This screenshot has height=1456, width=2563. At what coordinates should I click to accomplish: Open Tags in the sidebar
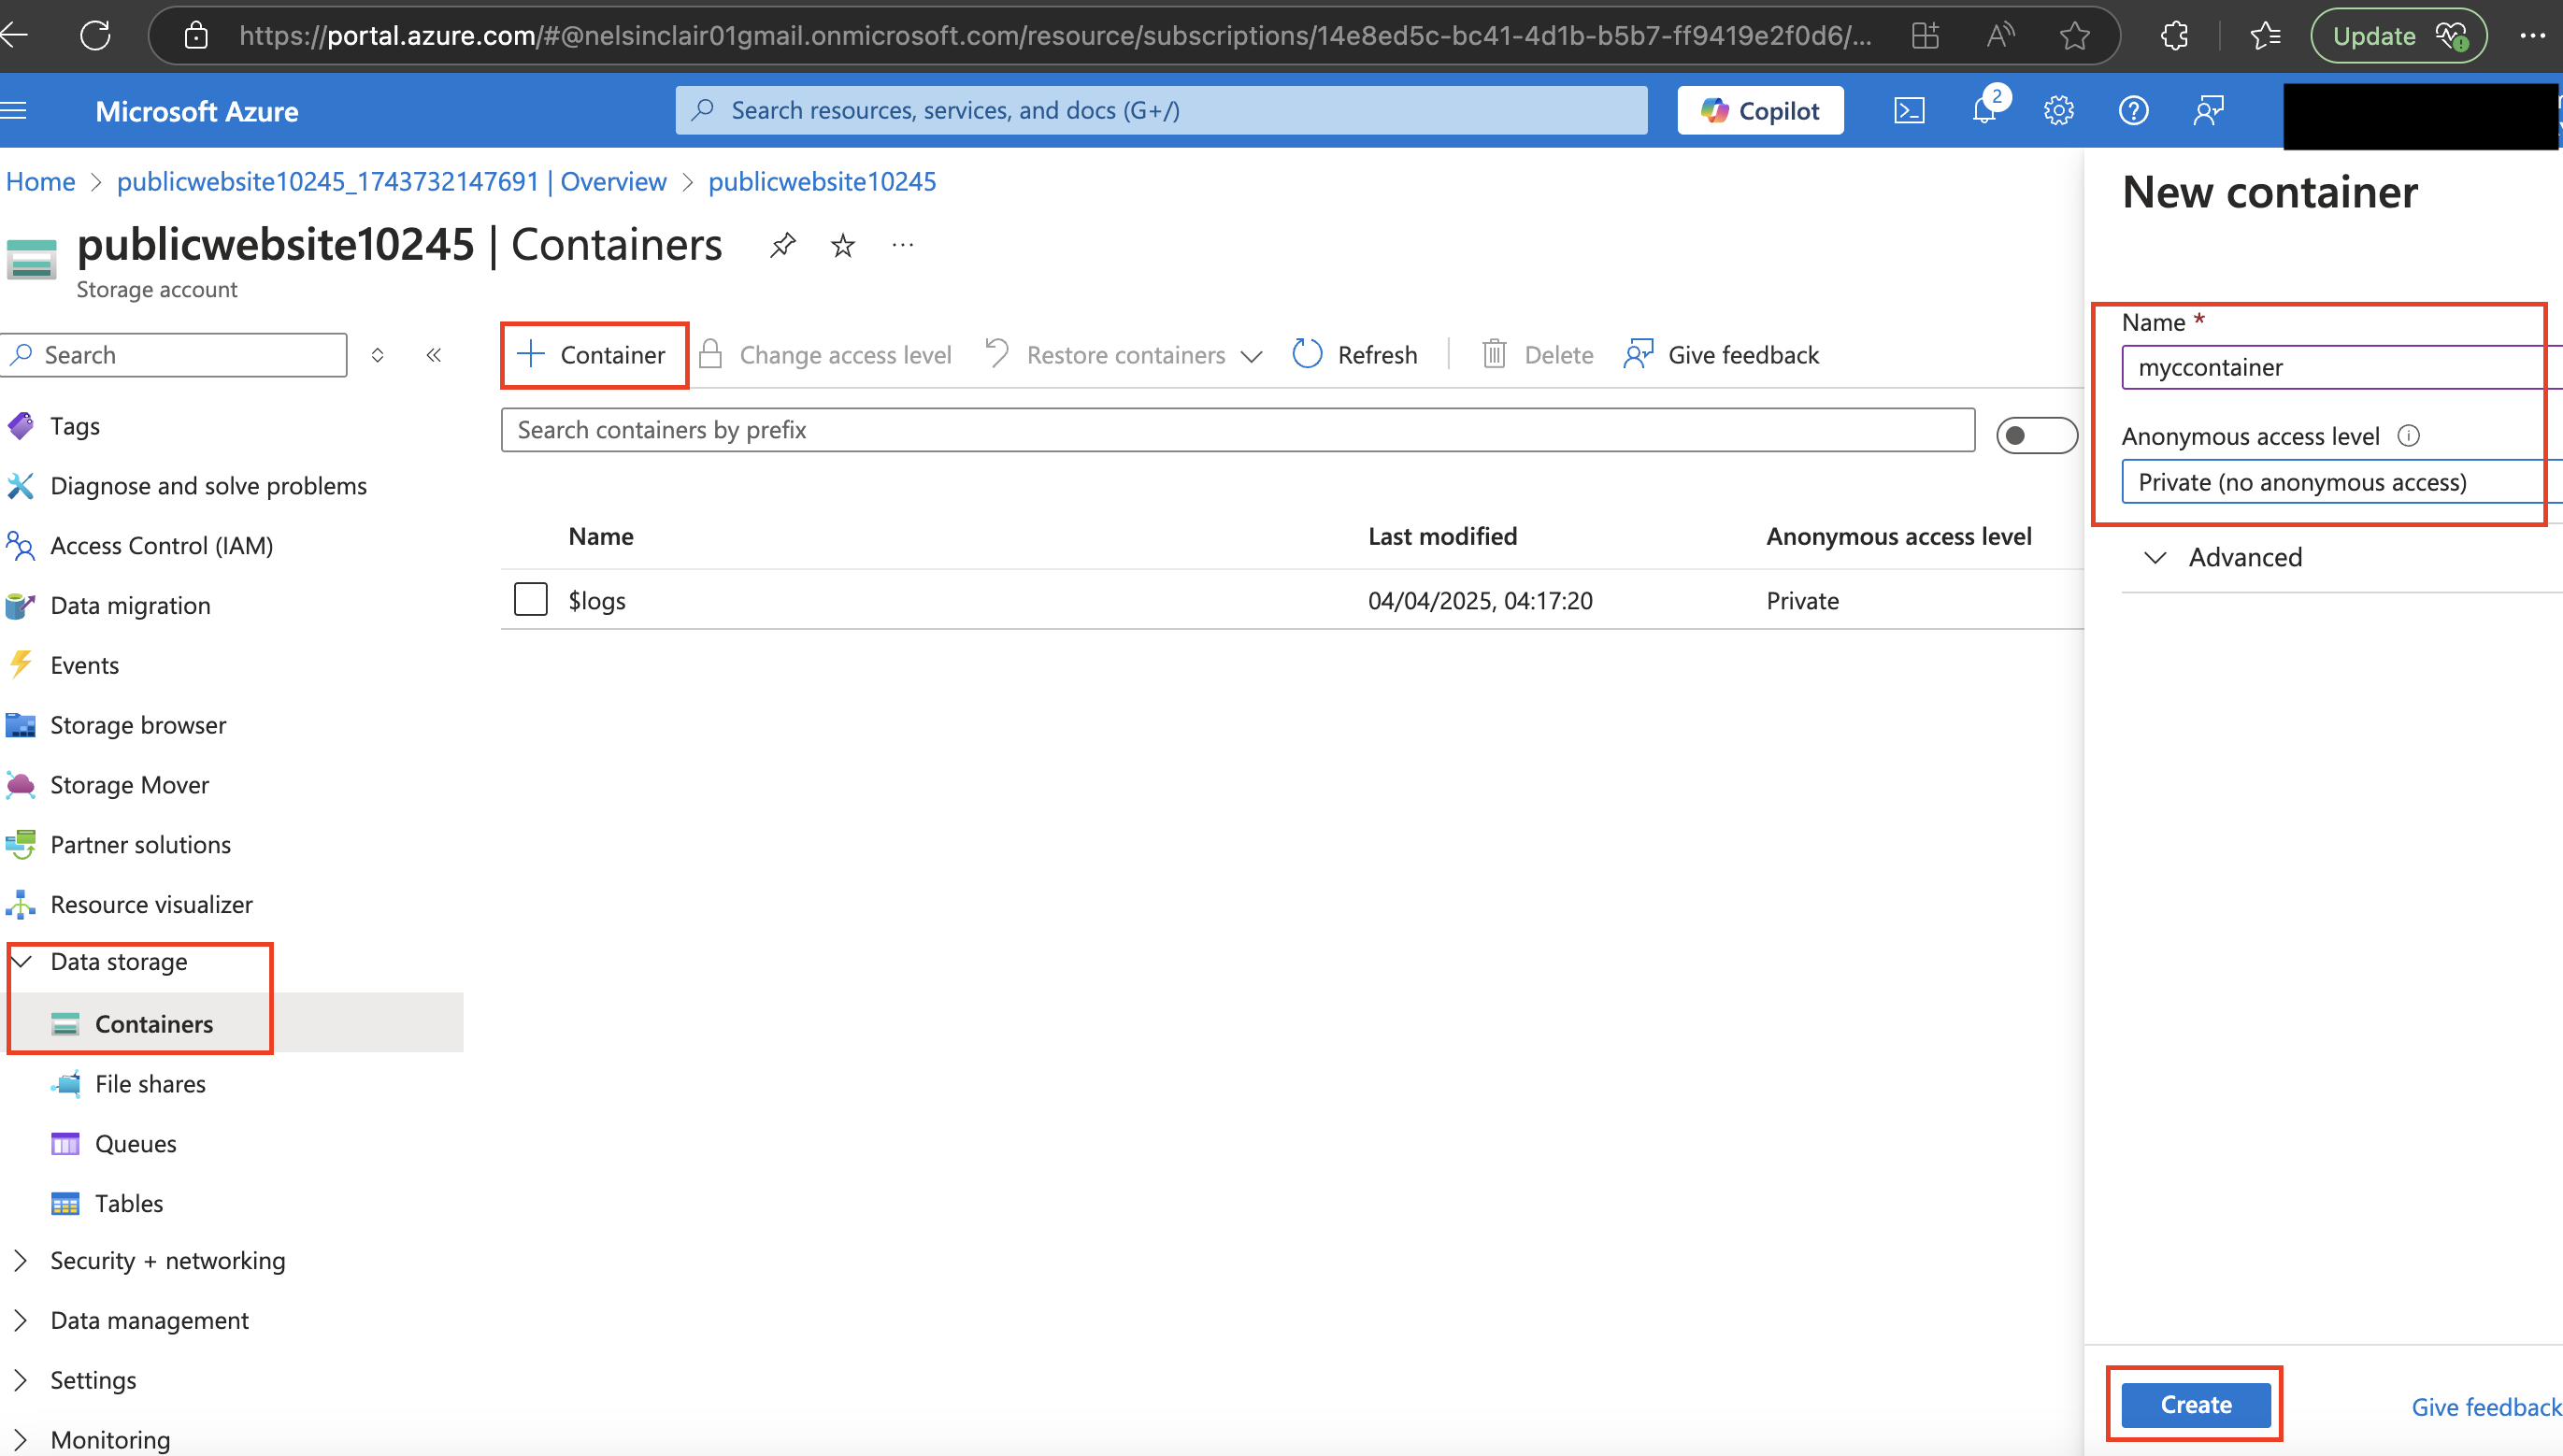click(x=75, y=426)
